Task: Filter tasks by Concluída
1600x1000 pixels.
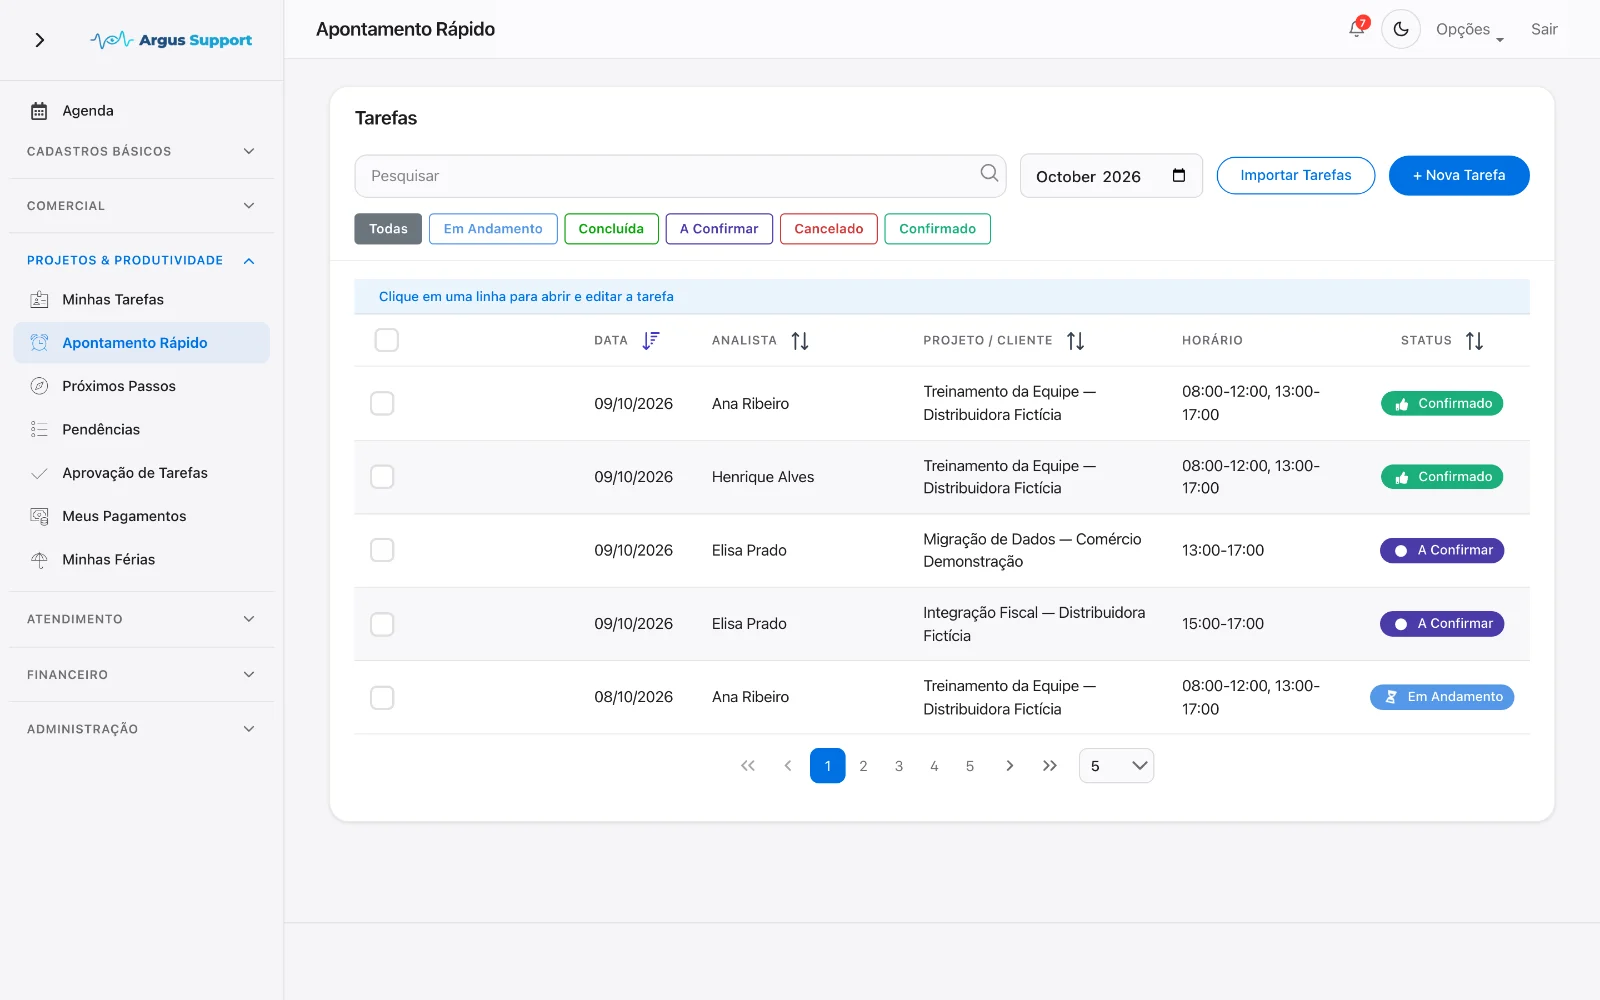Action: (x=611, y=229)
